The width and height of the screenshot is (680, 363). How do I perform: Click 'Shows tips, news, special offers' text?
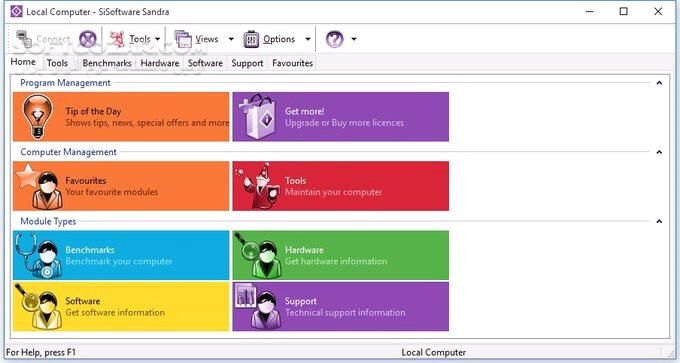point(147,123)
